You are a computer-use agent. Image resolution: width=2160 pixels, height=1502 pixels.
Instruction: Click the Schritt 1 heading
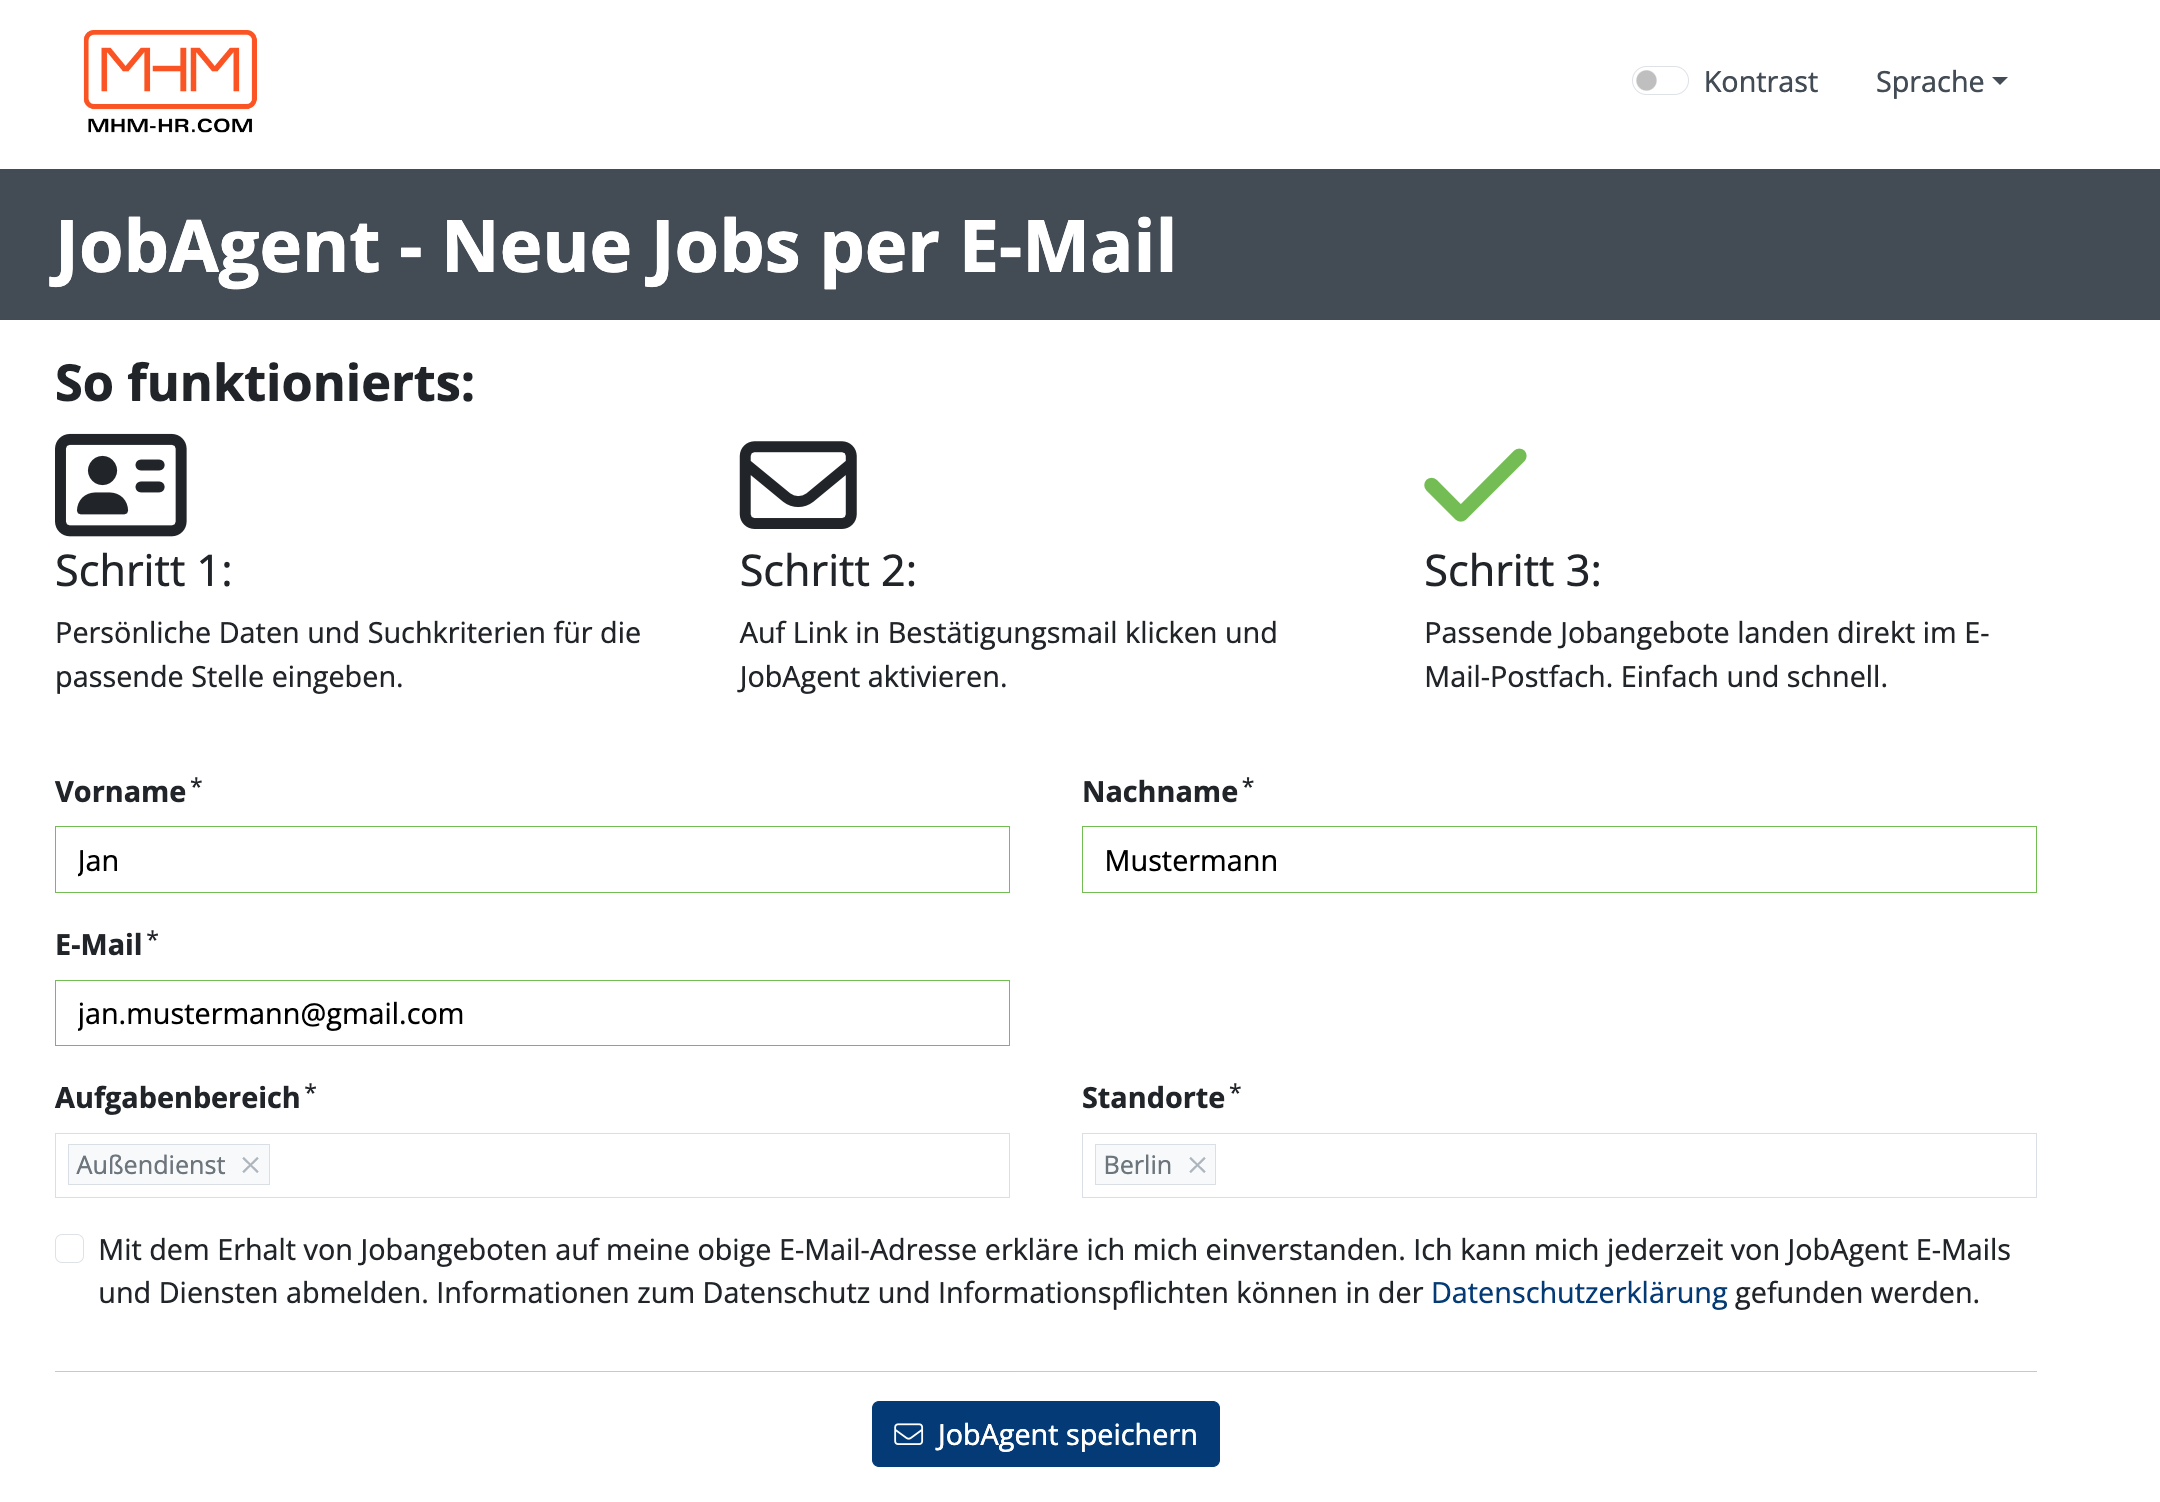(144, 571)
